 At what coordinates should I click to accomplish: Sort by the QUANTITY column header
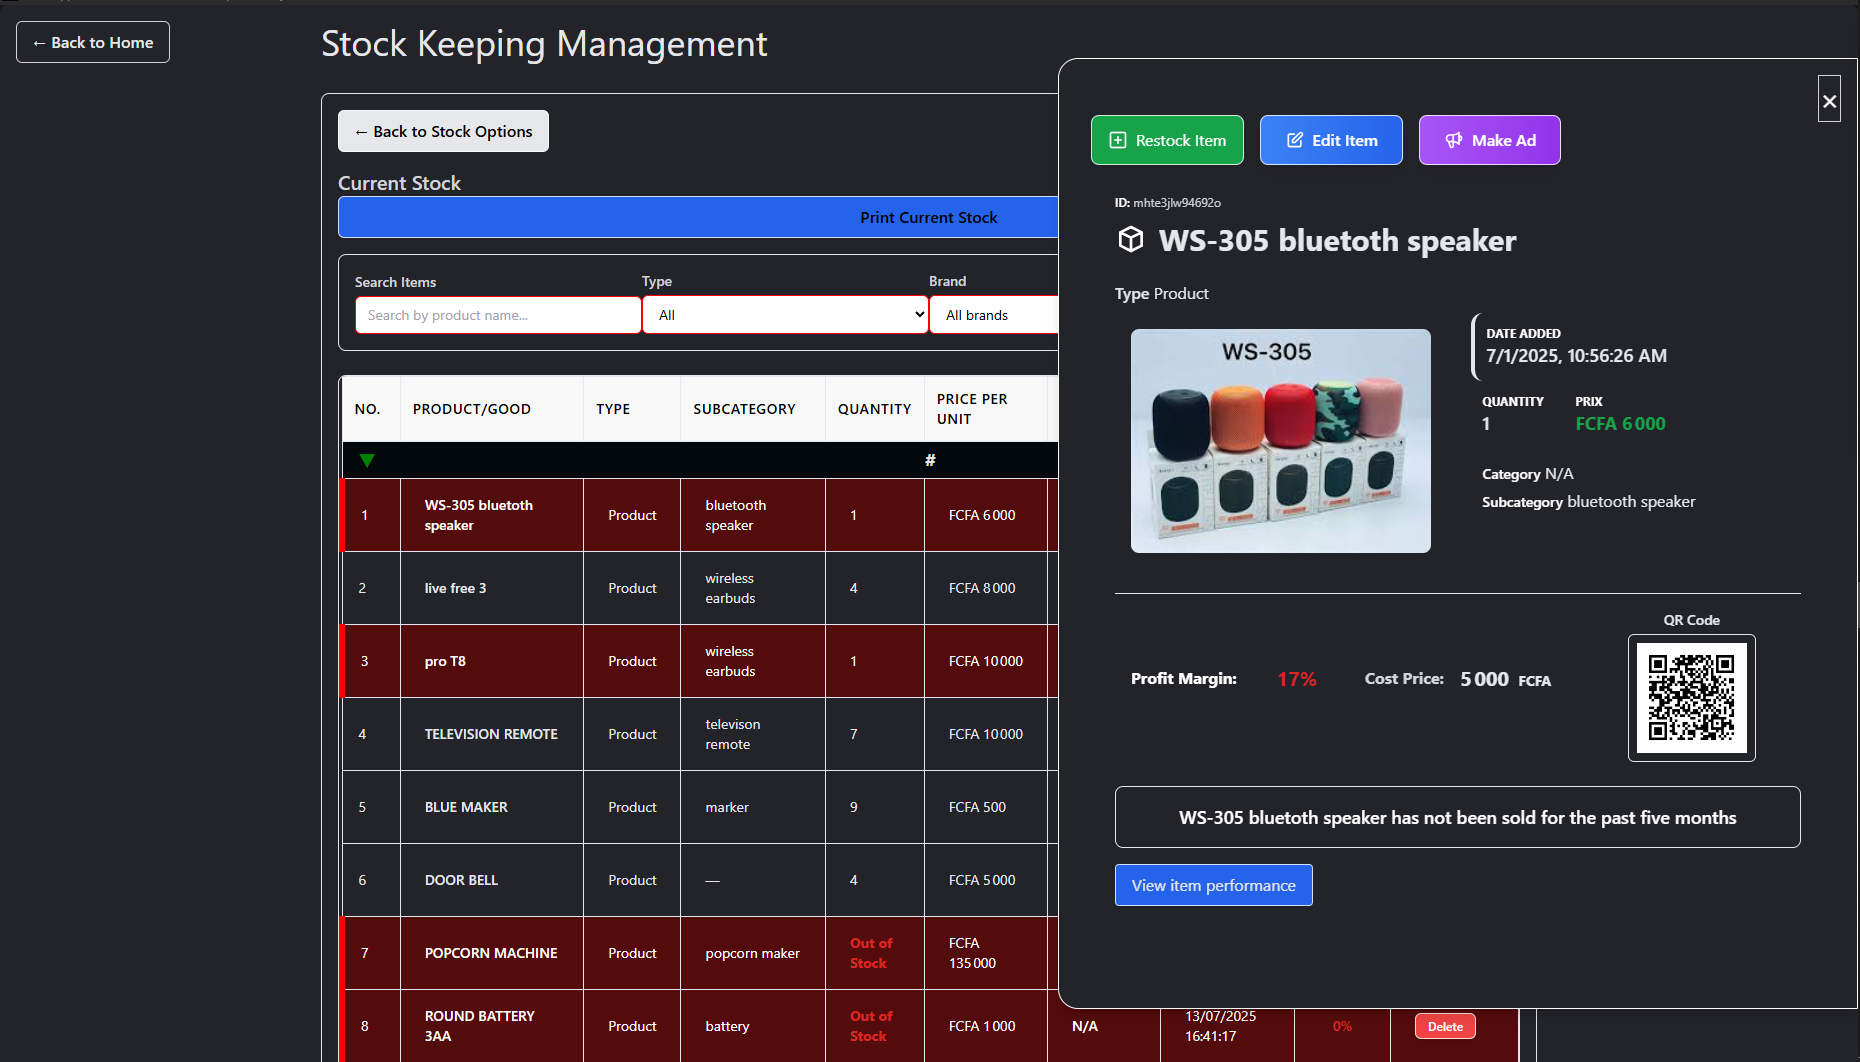[x=874, y=409]
